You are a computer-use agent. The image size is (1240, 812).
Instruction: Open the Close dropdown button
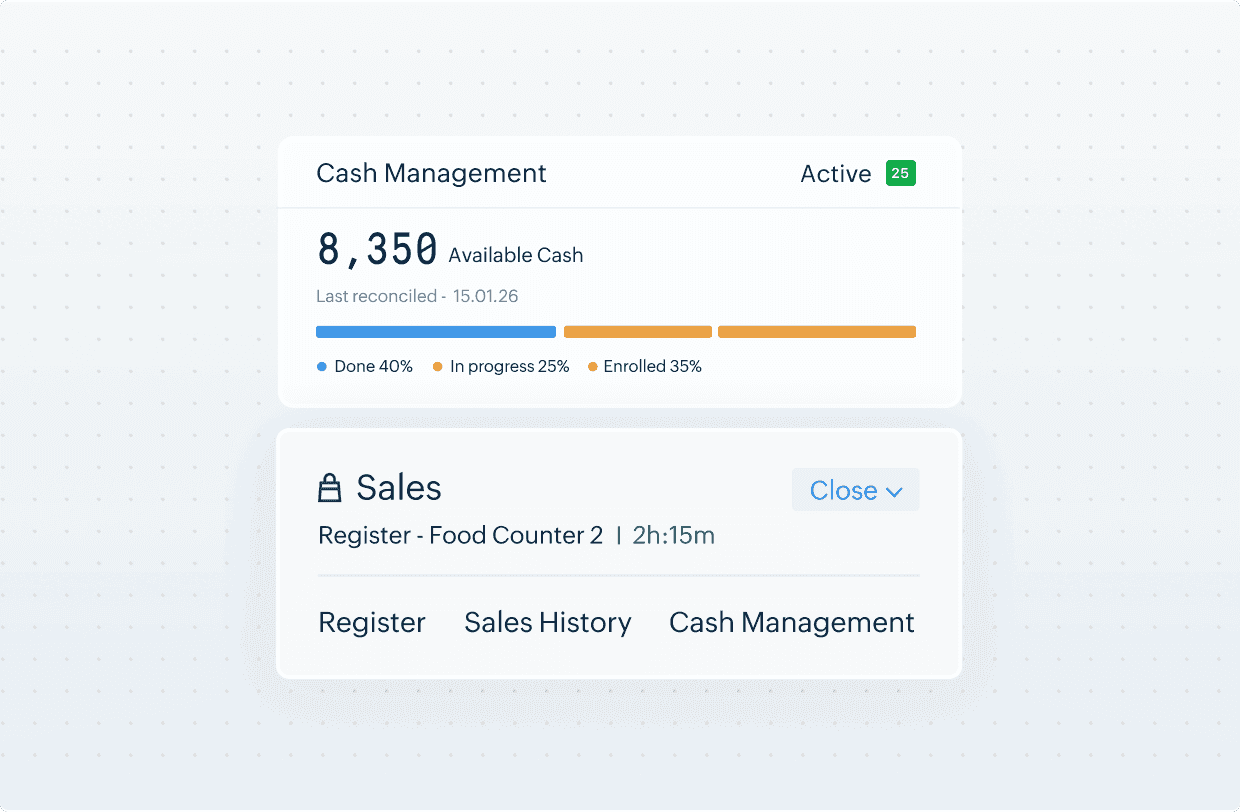click(856, 490)
